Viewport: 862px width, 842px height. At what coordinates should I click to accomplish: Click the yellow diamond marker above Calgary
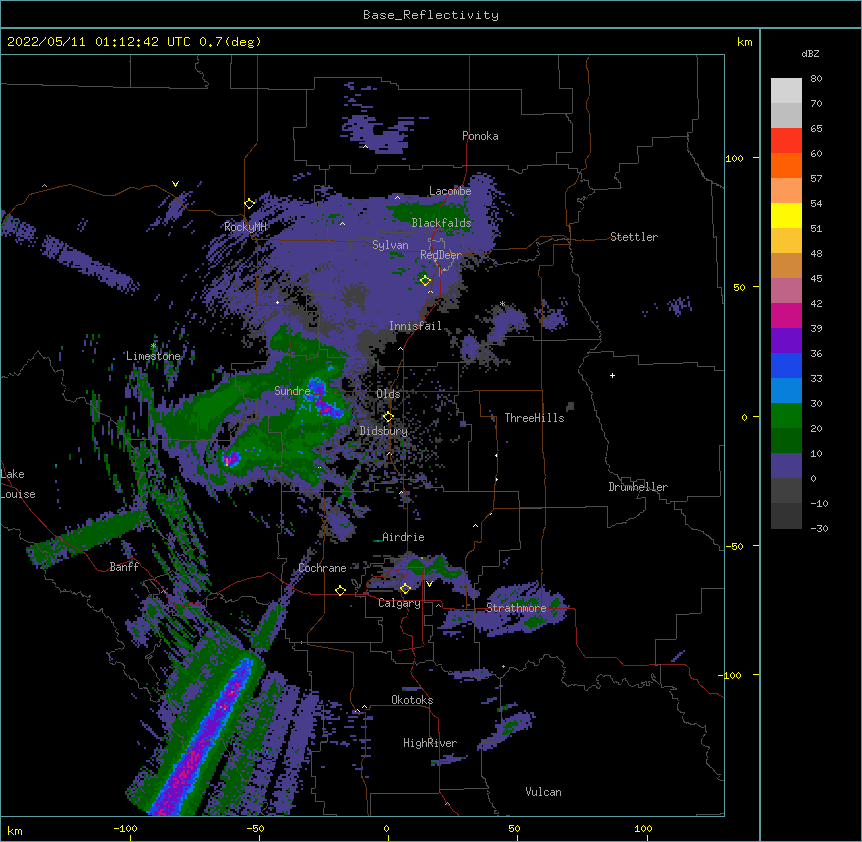pyautogui.click(x=405, y=589)
